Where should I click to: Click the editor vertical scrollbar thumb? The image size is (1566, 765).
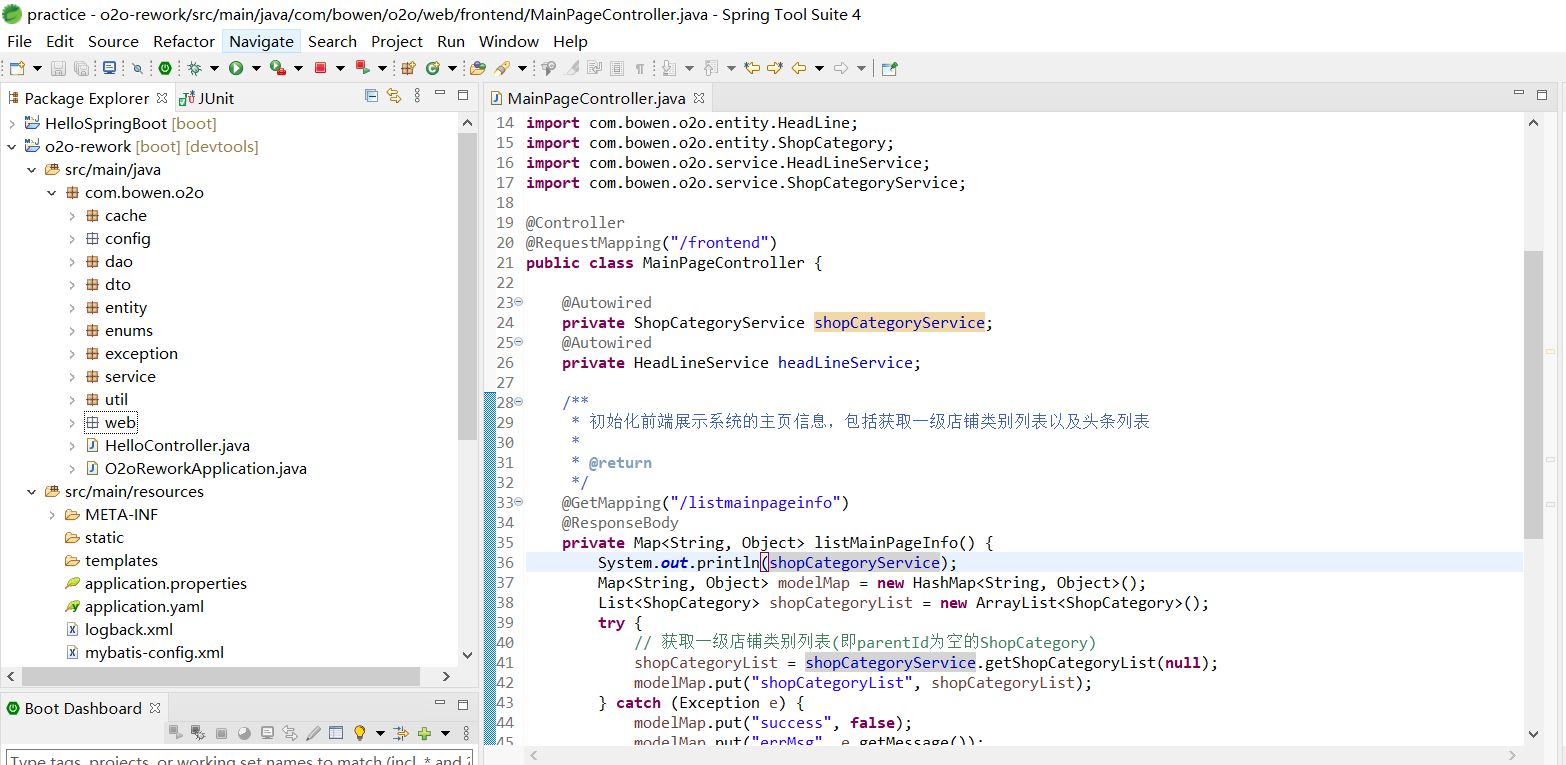point(1533,394)
